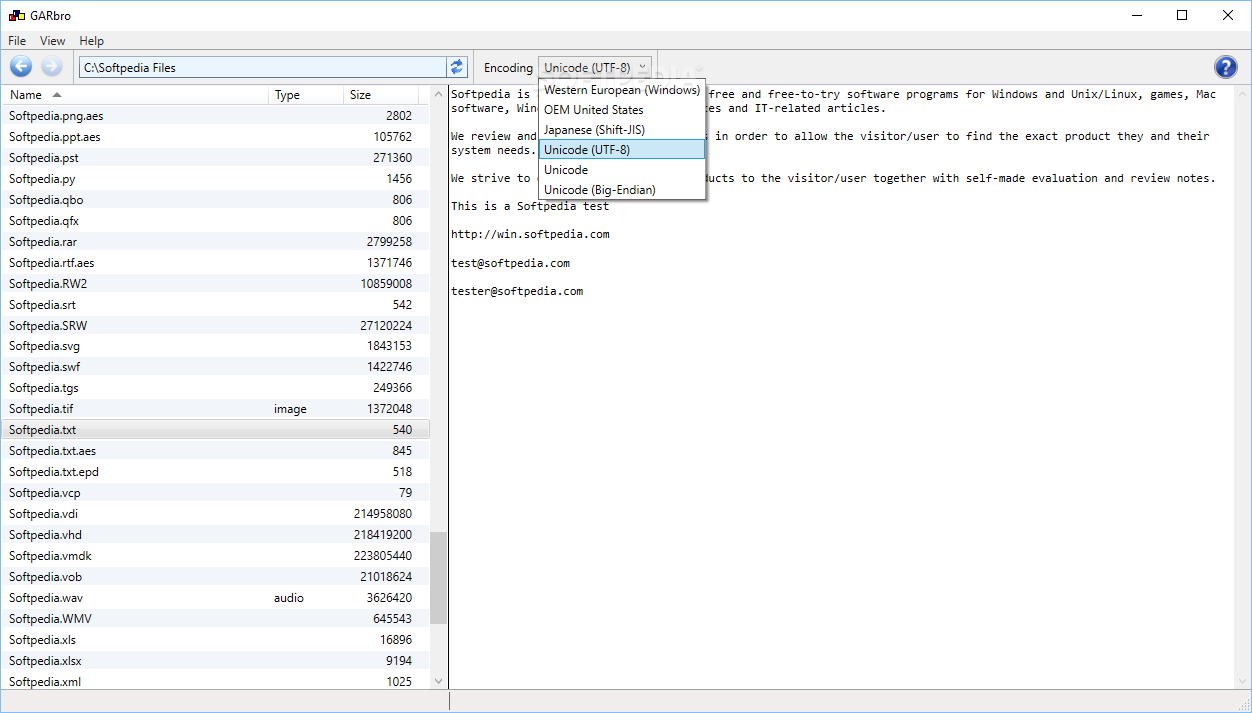Select Softpedia.ppt.aes file
This screenshot has height=713, width=1252.
(x=215, y=137)
